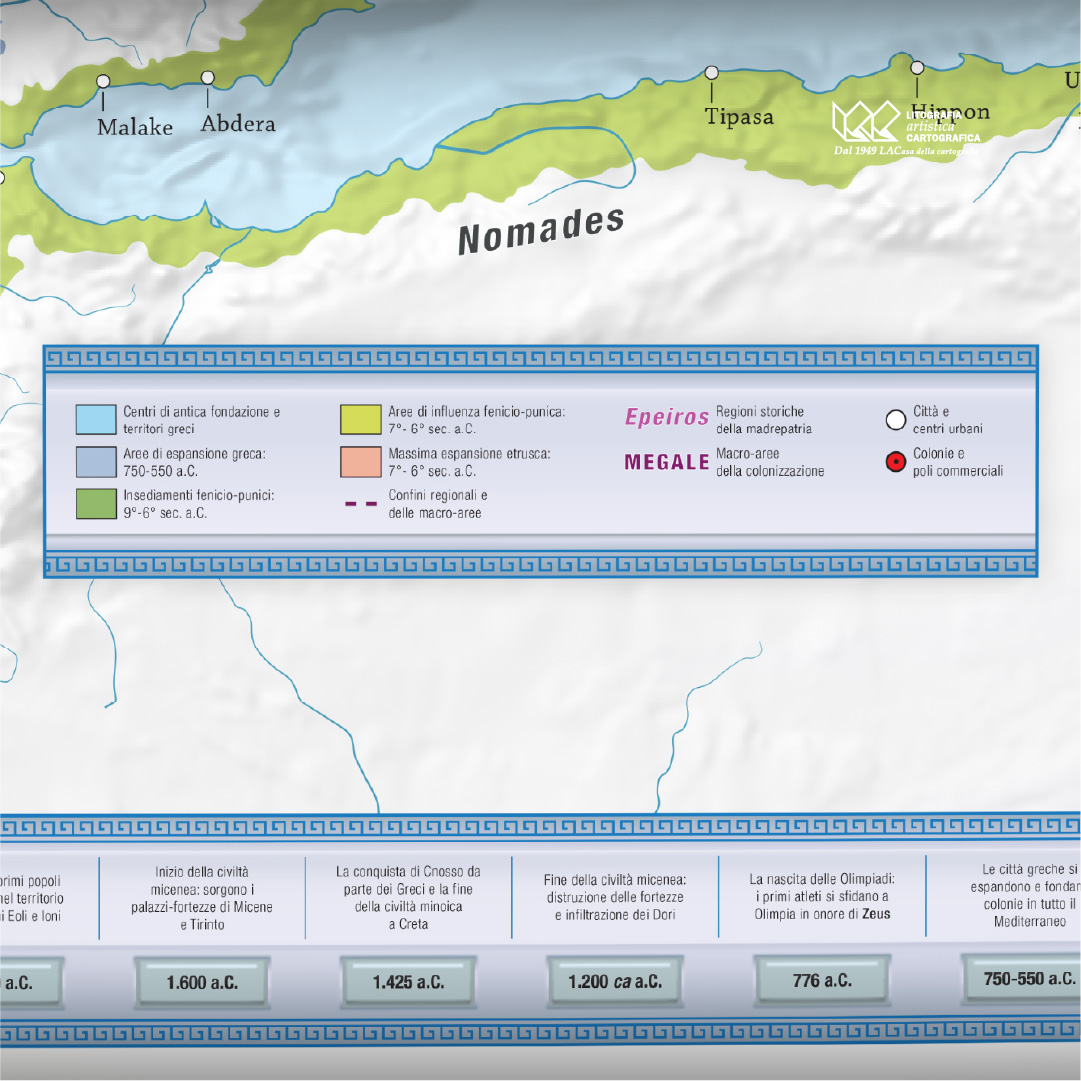Image resolution: width=1081 pixels, height=1081 pixels.
Task: Click the red Colonie e poli commerciali symbol
Action: click(896, 462)
